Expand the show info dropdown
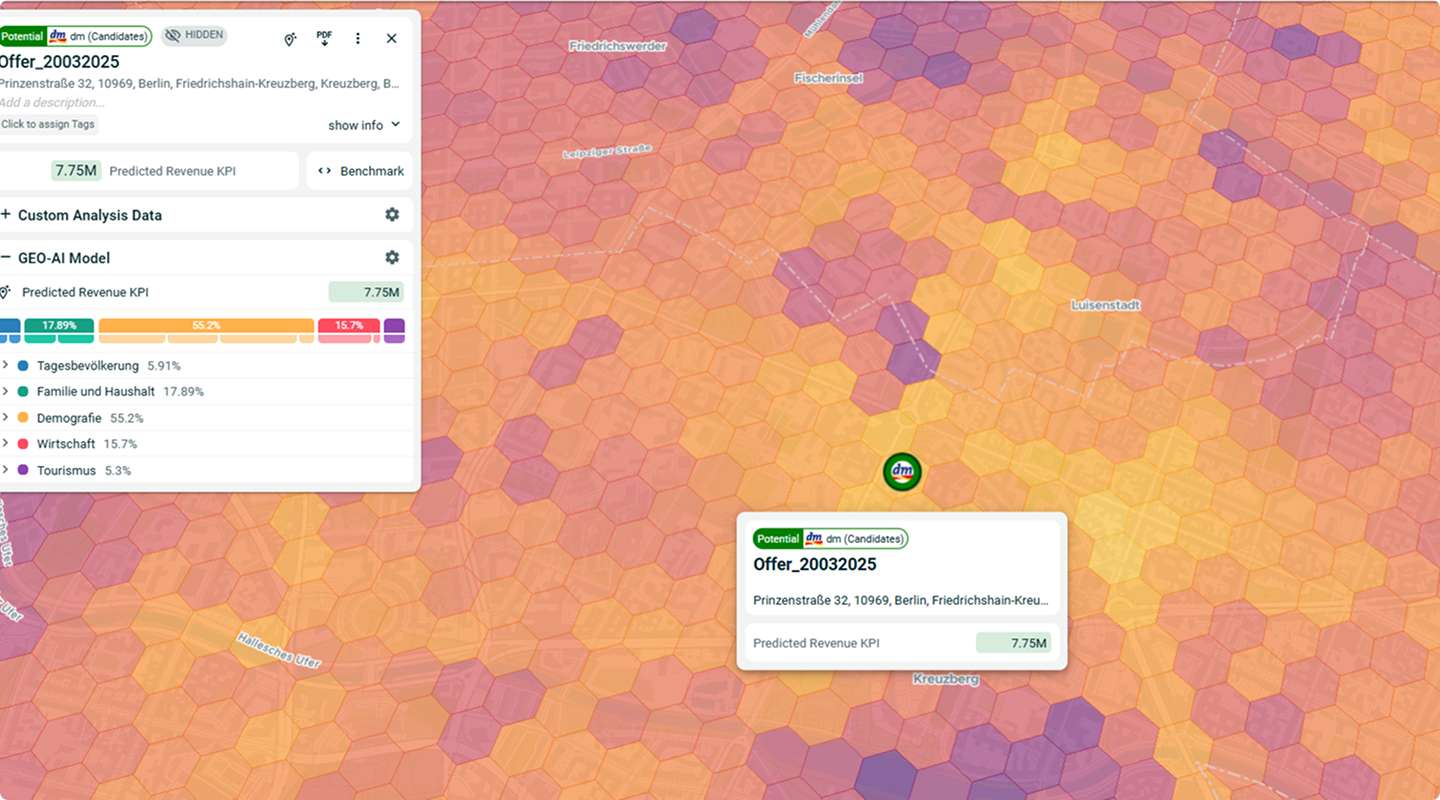The image size is (1440, 800). [364, 125]
